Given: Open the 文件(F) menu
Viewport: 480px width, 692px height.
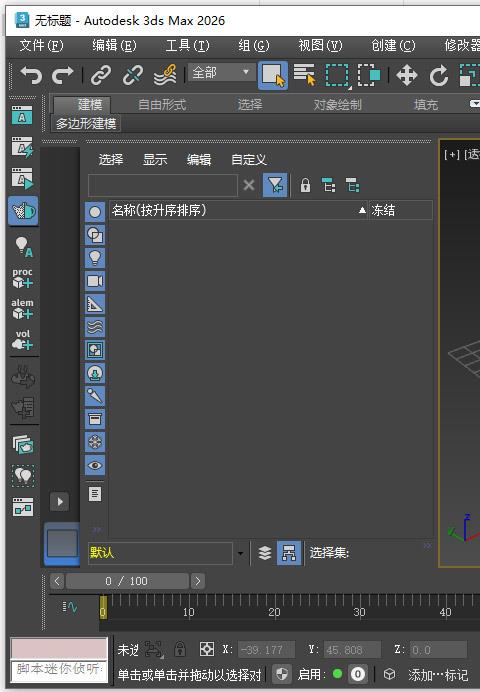Looking at the screenshot, I should coord(41,45).
